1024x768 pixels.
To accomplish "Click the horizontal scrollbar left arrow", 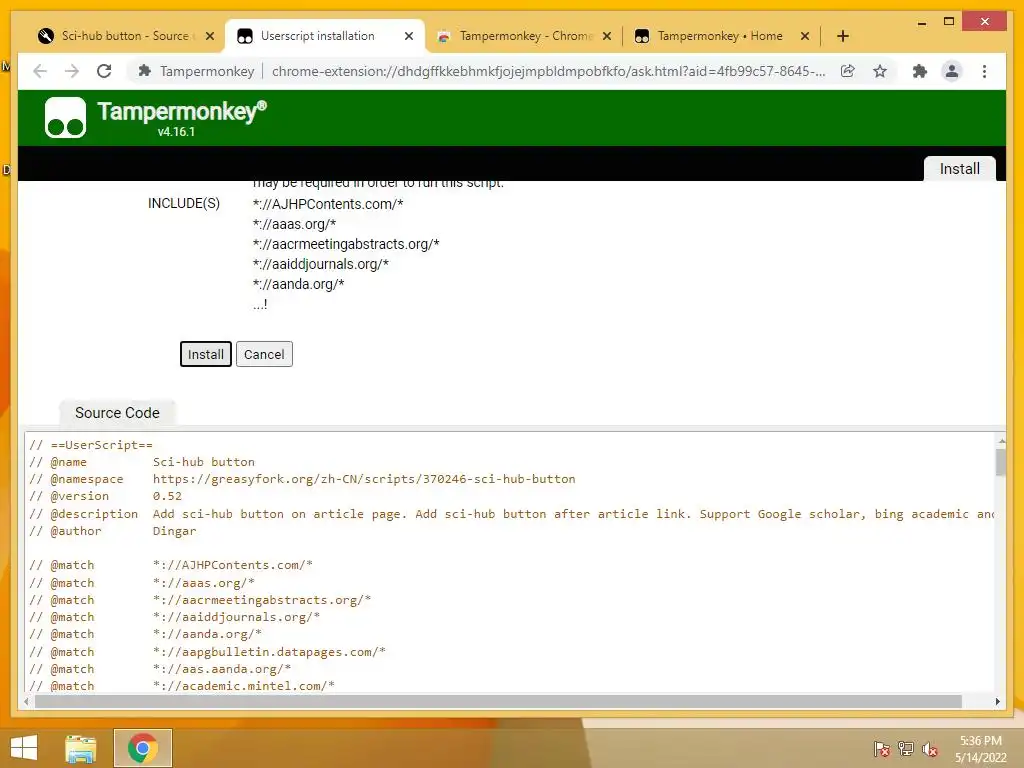I will coord(26,701).
